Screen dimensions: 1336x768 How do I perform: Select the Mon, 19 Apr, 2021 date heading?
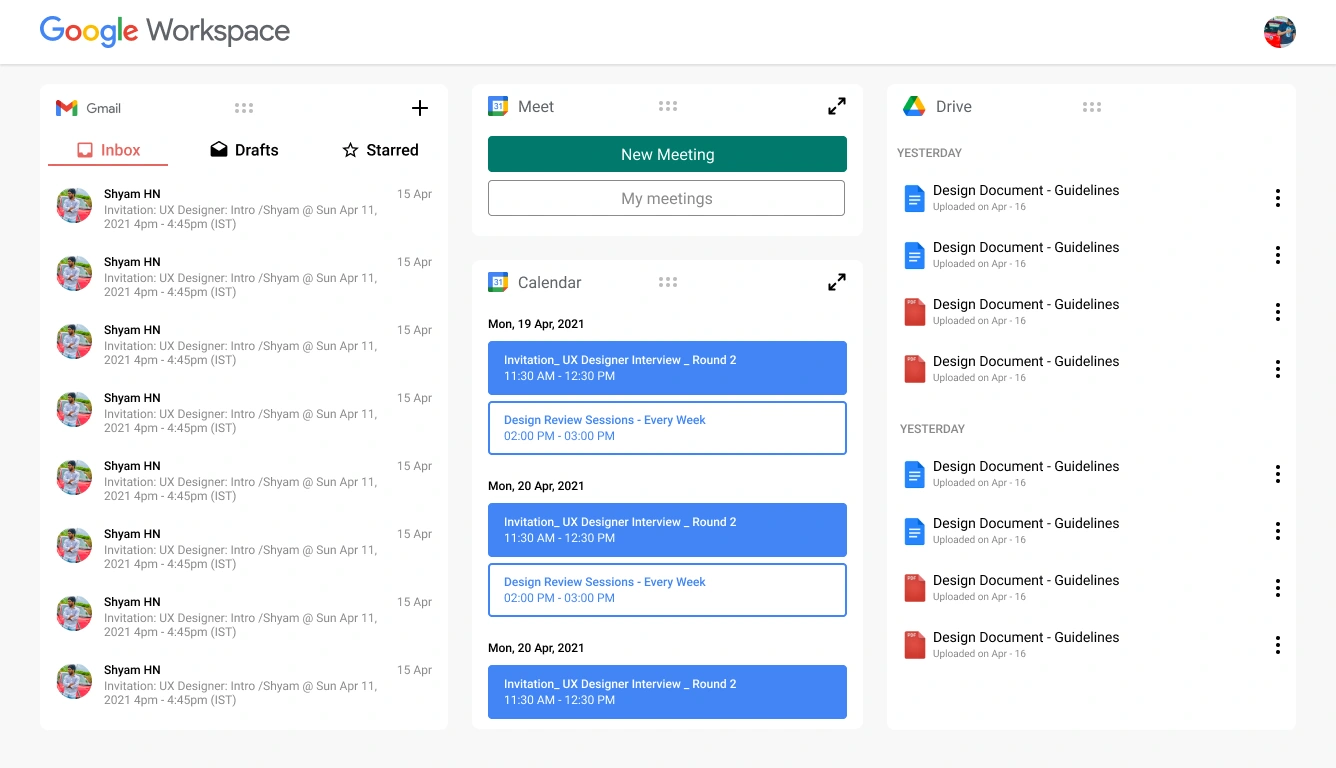point(536,324)
